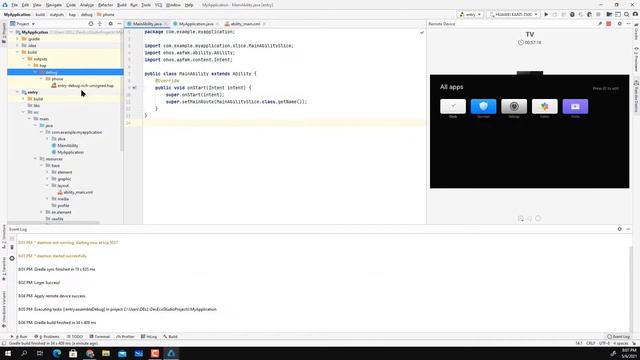Click the account avatar icon at top right
The height and width of the screenshot is (360, 640).
click(x=636, y=14)
